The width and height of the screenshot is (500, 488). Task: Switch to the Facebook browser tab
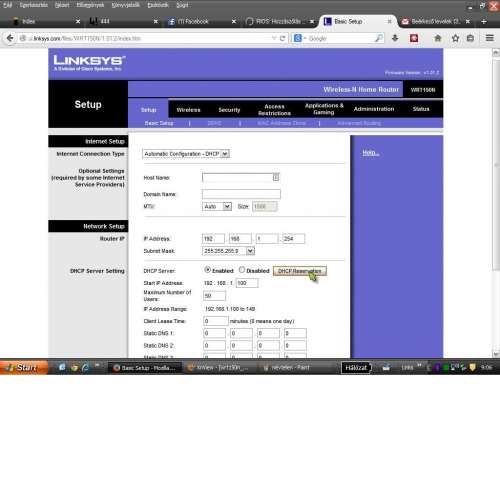tap(202, 21)
